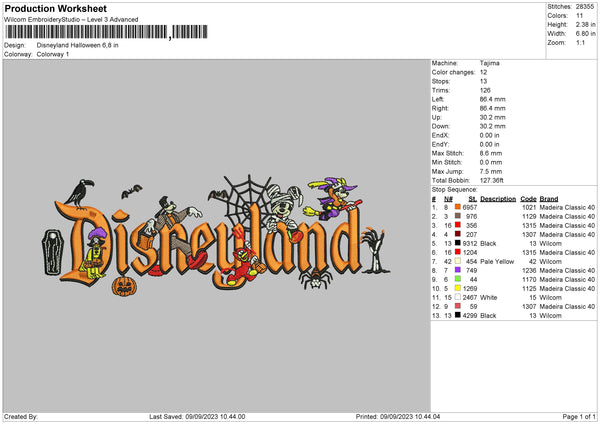Viewport: 600px width, 424px height.
Task: Click the brown-gray swatch beside stitch count 976
Action: [x=457, y=216]
